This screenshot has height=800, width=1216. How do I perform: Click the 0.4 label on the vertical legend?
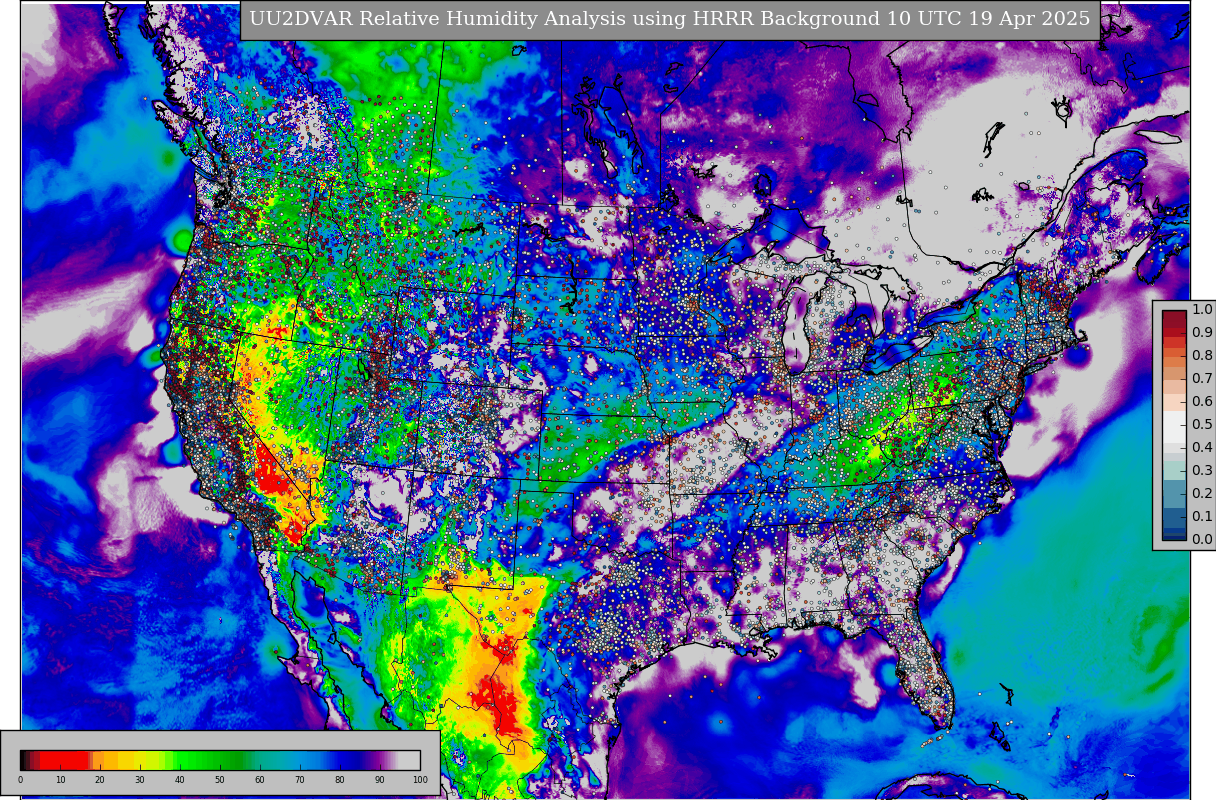(x=1202, y=447)
